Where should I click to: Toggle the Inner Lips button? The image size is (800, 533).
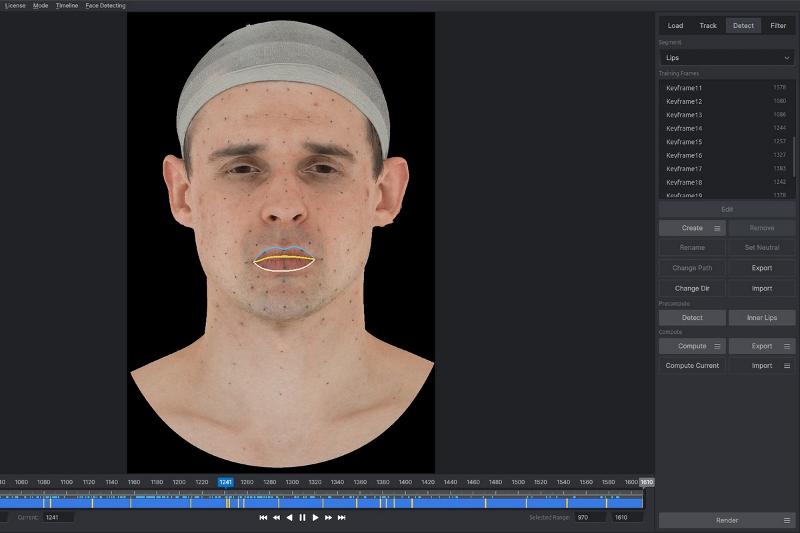click(762, 318)
